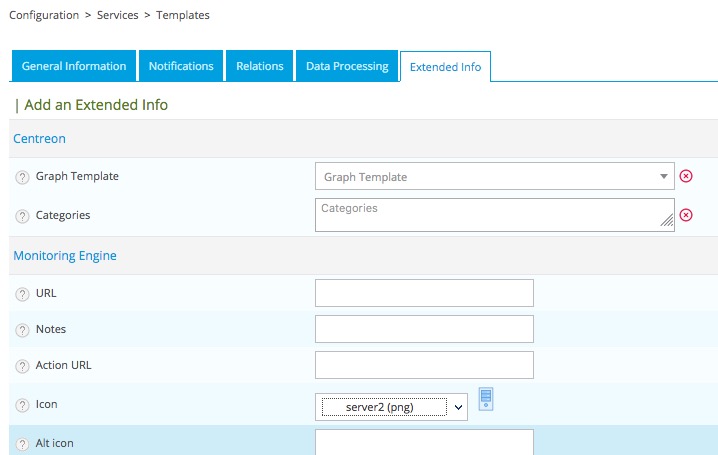This screenshot has height=455, width=718.
Task: Click help icon next to URL field
Action: tap(22, 294)
